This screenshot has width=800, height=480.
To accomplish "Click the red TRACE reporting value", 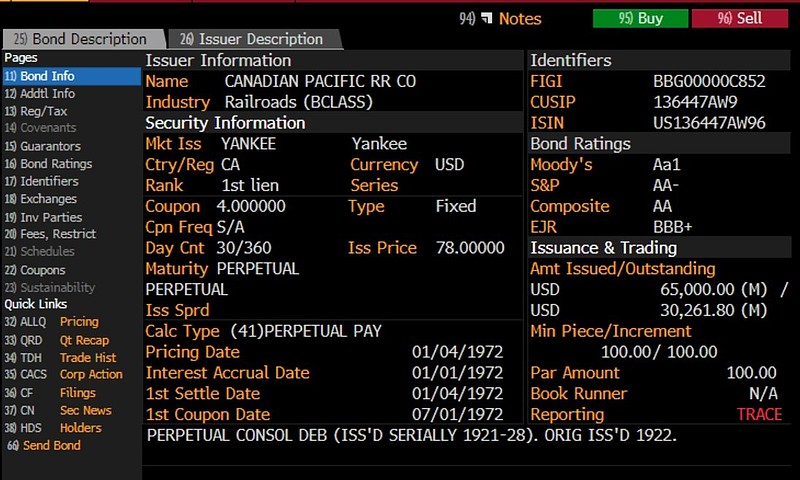I will (x=759, y=414).
